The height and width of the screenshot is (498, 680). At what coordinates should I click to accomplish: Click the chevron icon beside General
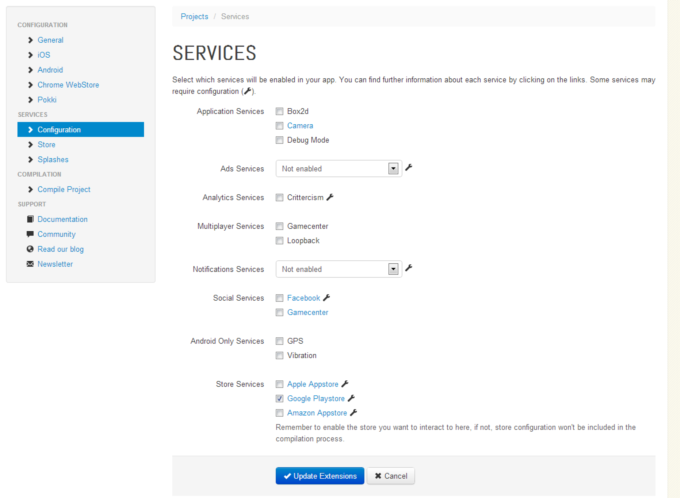pyautogui.click(x=30, y=40)
